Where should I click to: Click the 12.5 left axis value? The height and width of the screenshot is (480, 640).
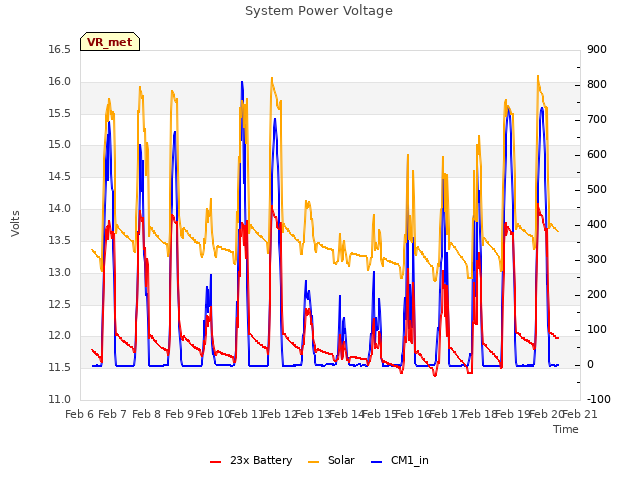60,304
